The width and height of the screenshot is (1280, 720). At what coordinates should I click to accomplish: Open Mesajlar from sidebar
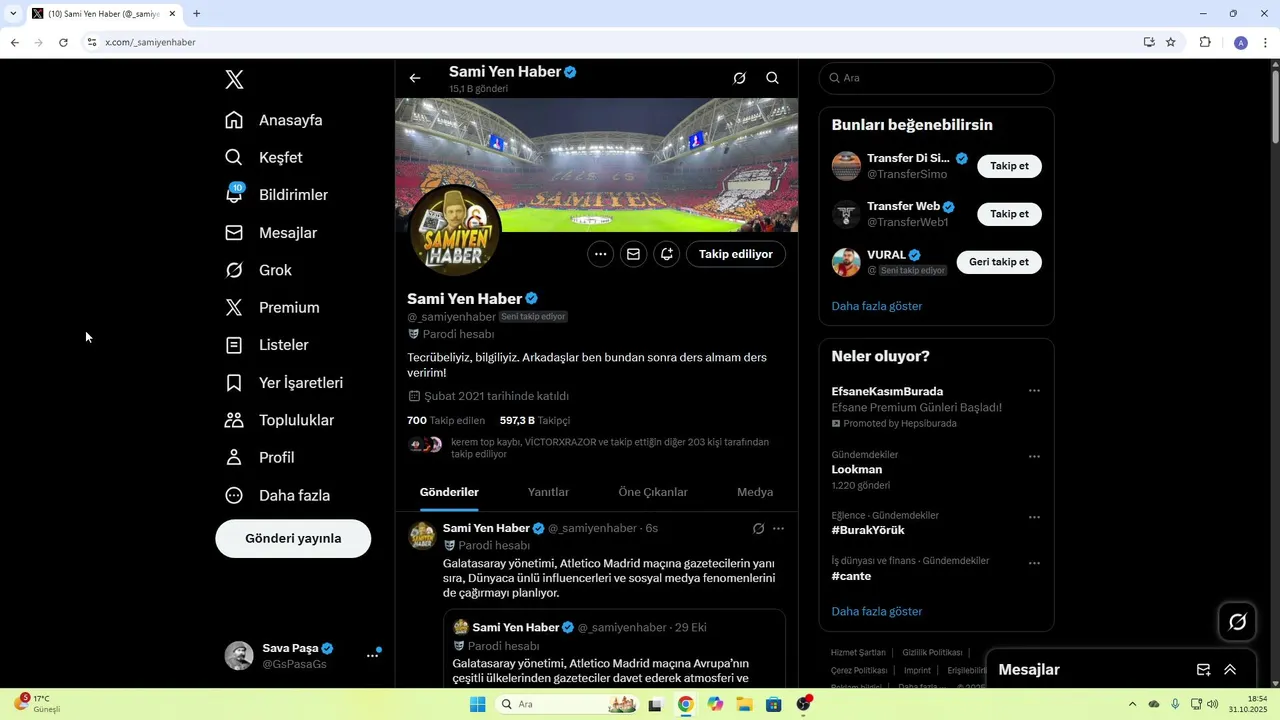pos(271,233)
